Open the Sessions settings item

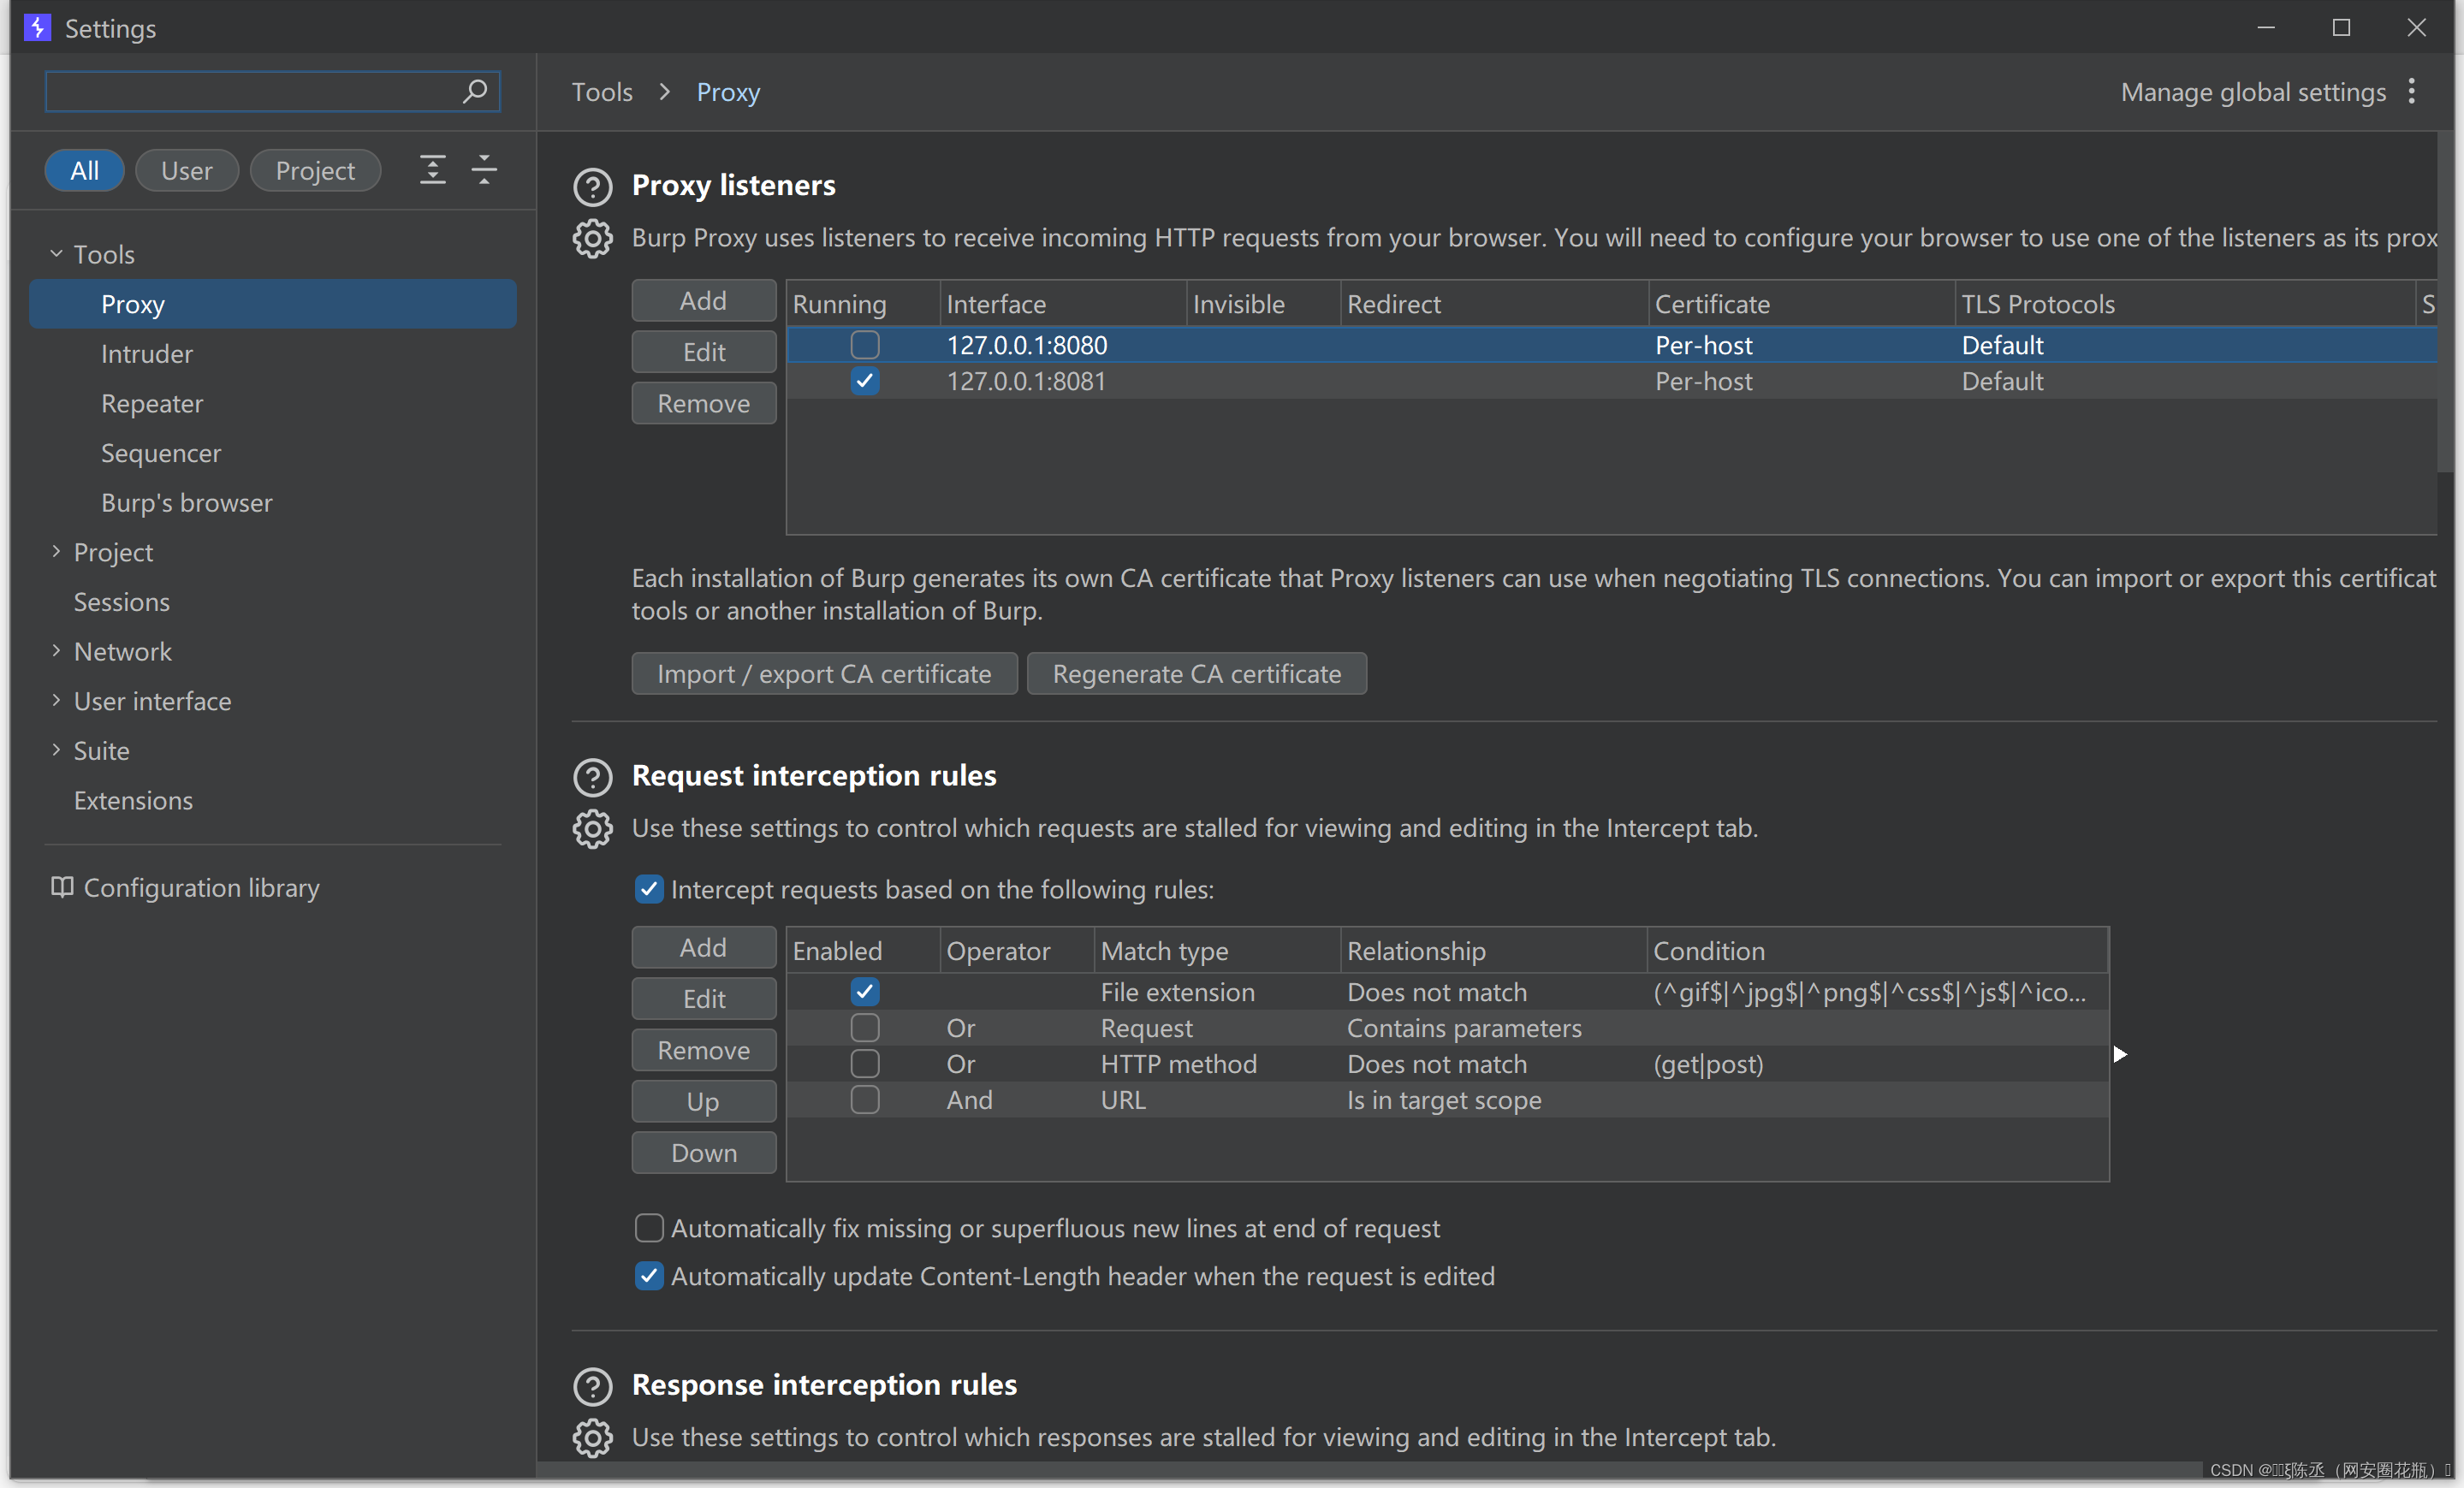pyautogui.click(x=122, y=602)
